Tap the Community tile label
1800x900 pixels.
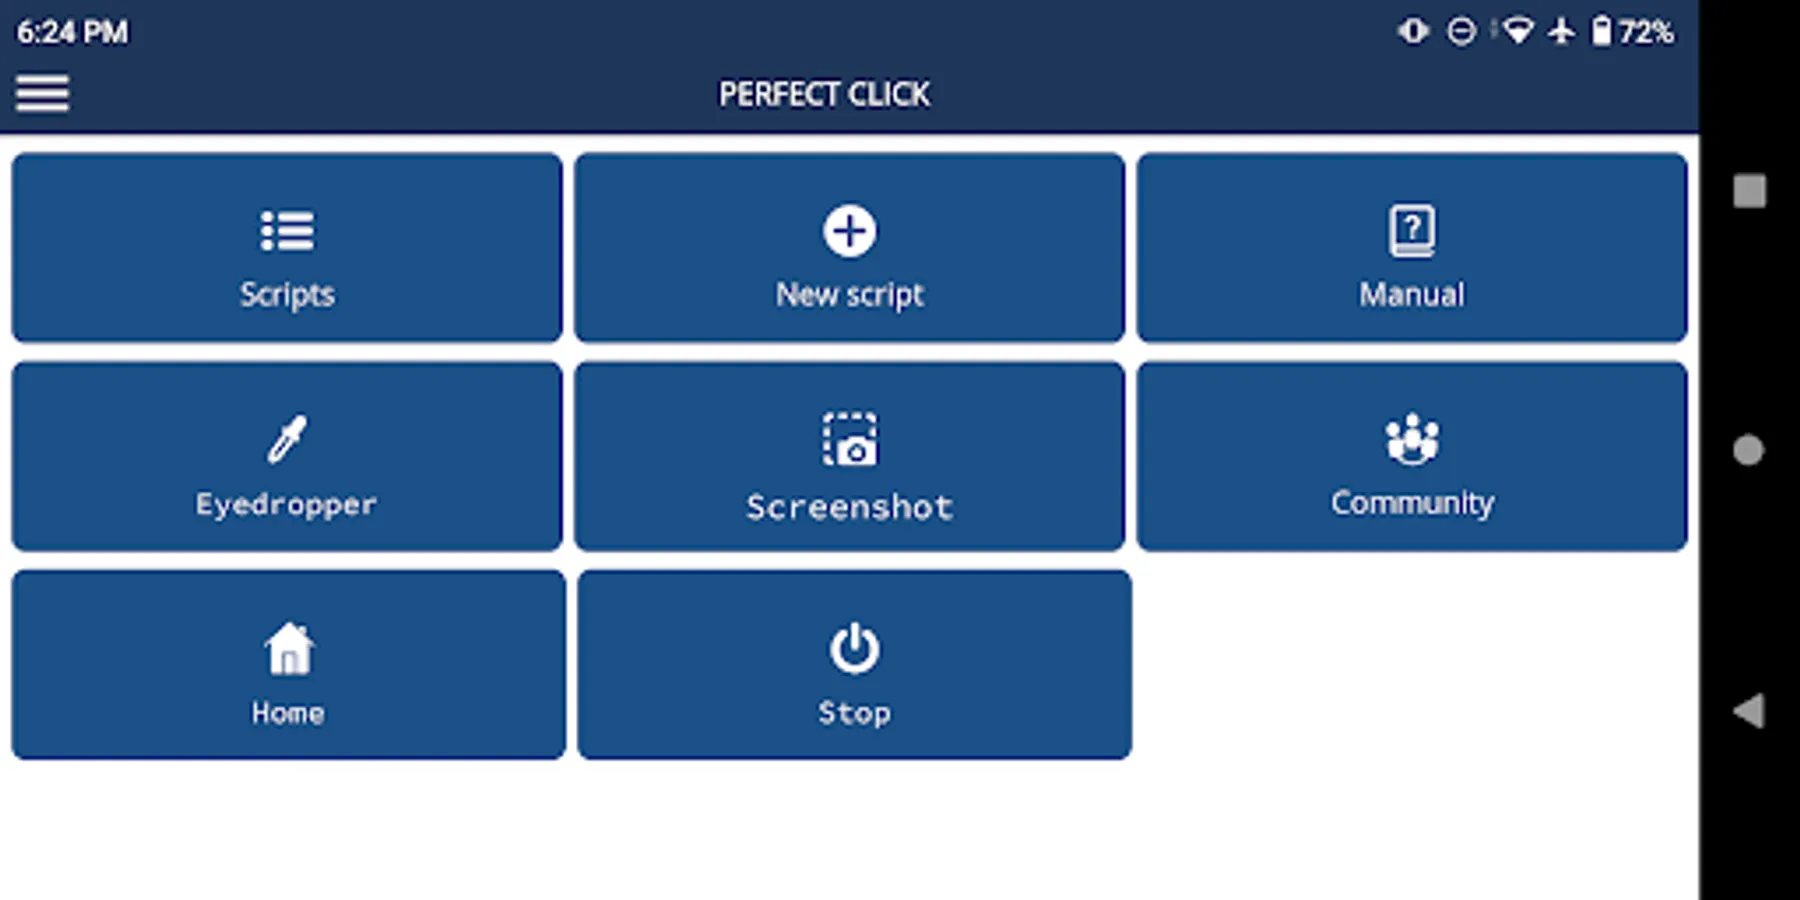click(1412, 502)
